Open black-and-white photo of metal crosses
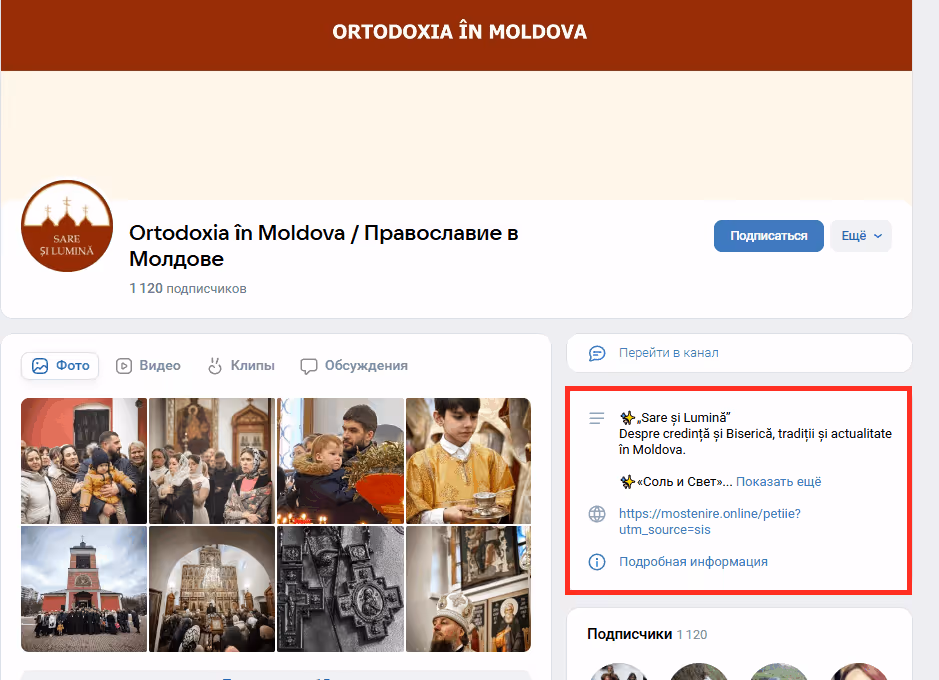This screenshot has width=939, height=680. tap(340, 589)
